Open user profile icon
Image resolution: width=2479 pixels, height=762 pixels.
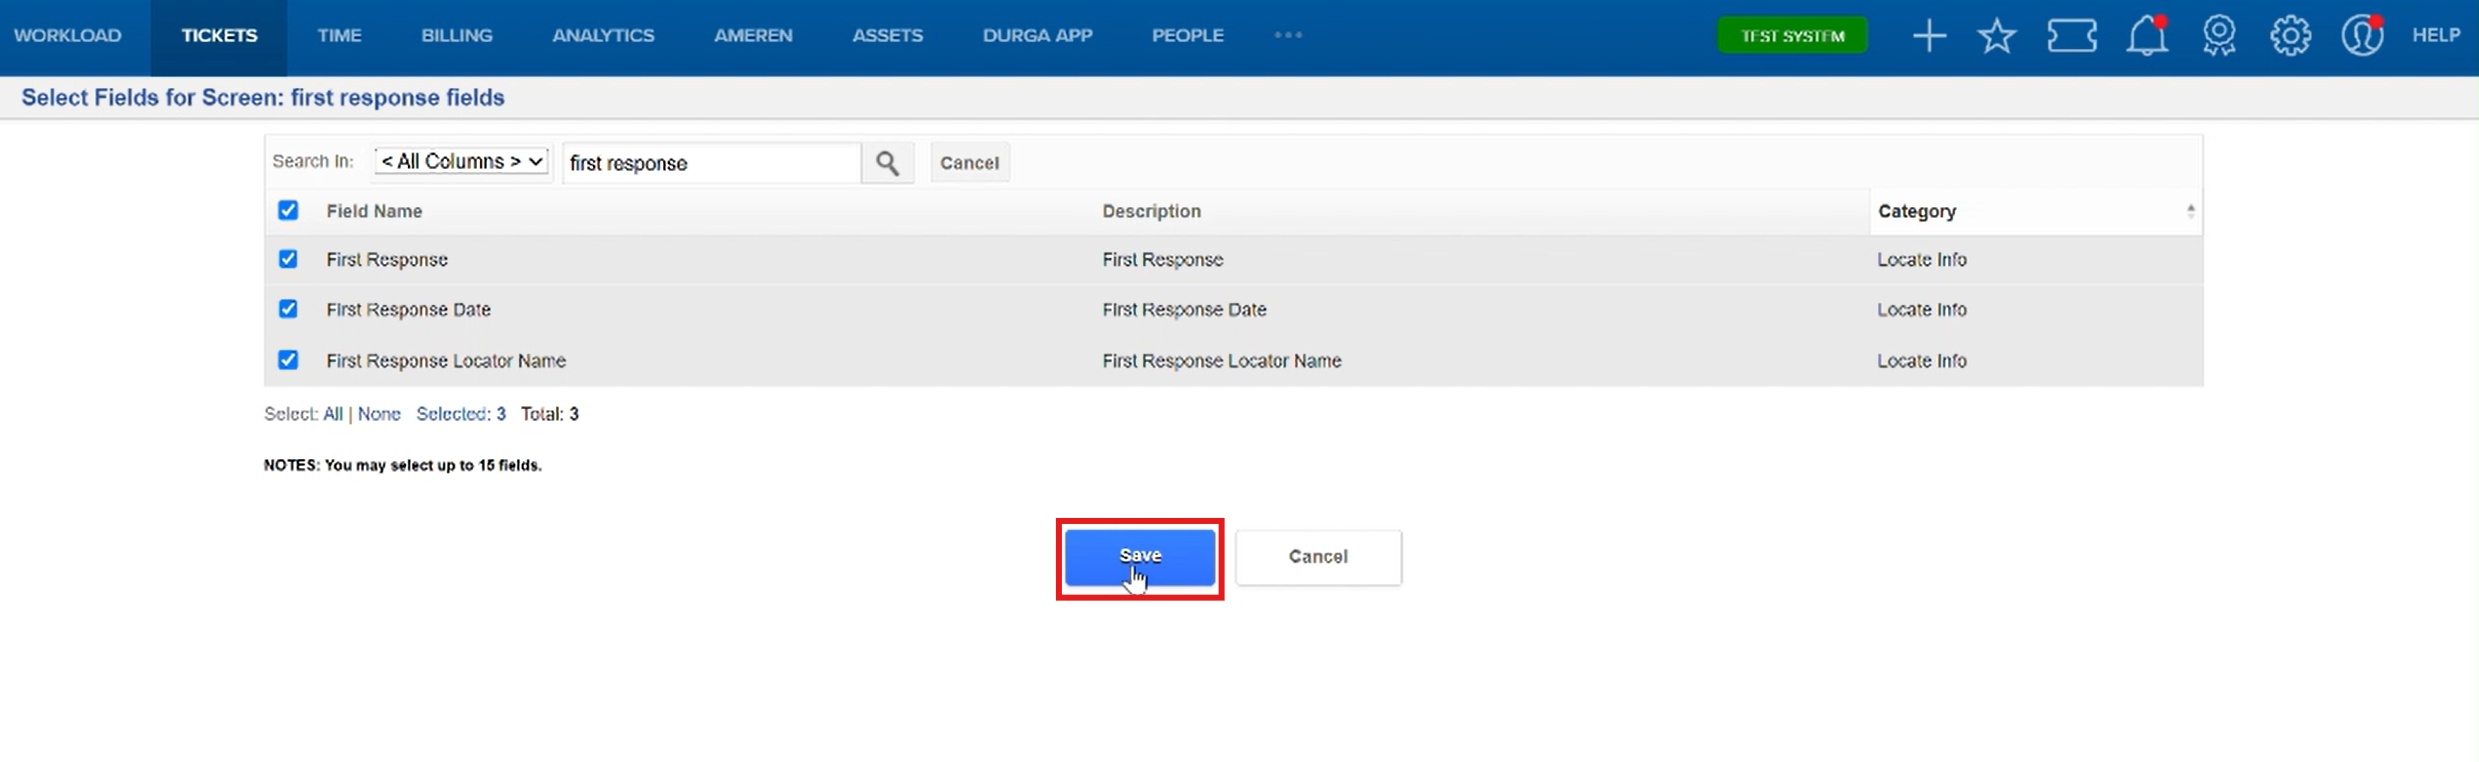[2362, 36]
